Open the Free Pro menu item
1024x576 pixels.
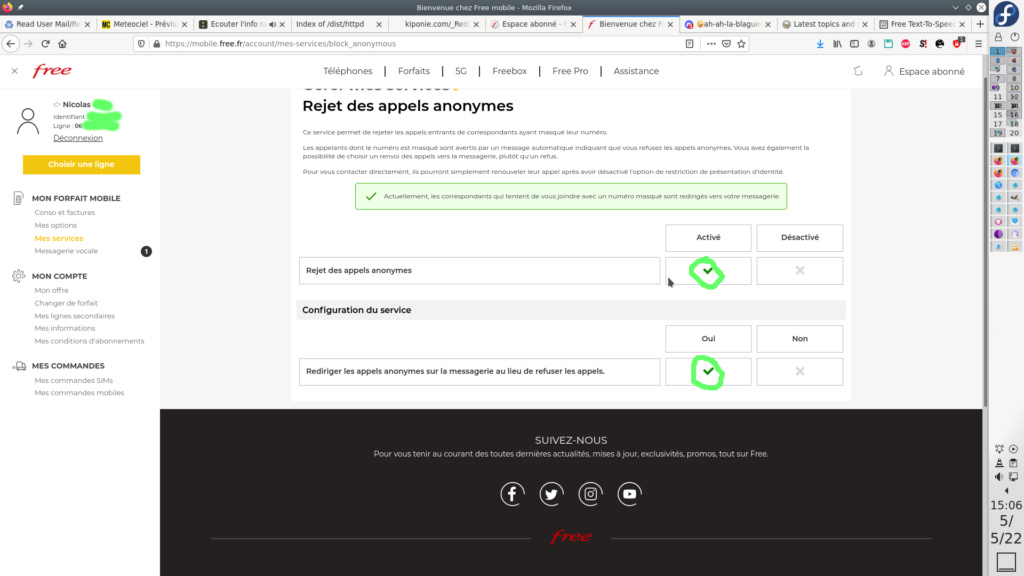(x=570, y=71)
